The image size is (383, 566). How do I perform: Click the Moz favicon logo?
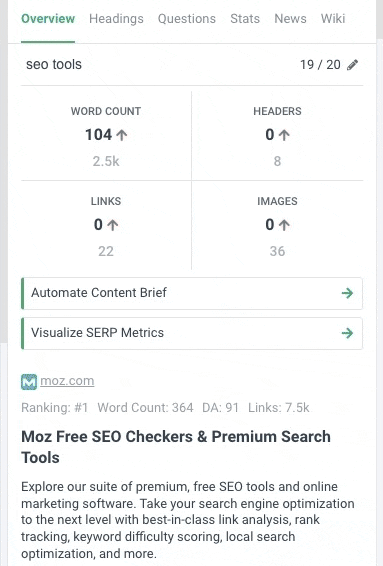(29, 382)
